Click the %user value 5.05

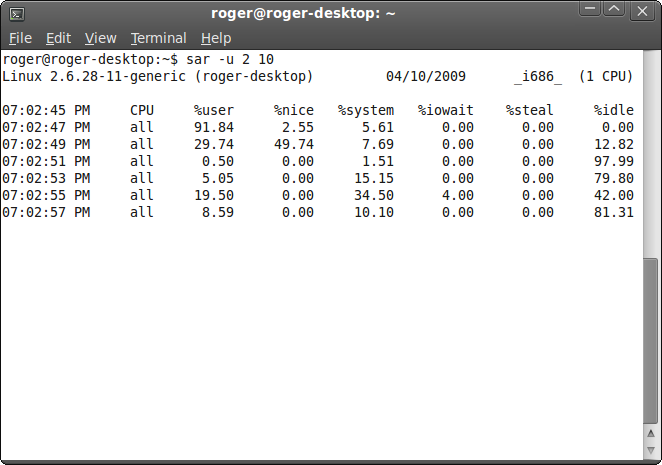tap(217, 178)
